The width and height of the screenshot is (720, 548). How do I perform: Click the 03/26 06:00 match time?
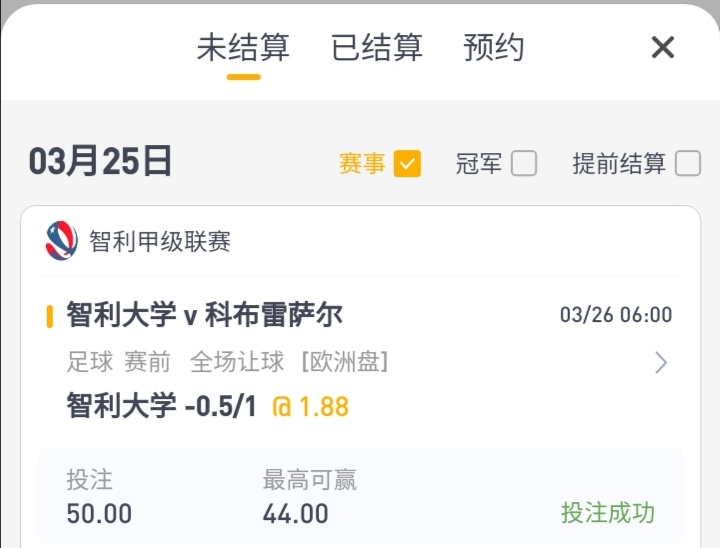pos(616,316)
